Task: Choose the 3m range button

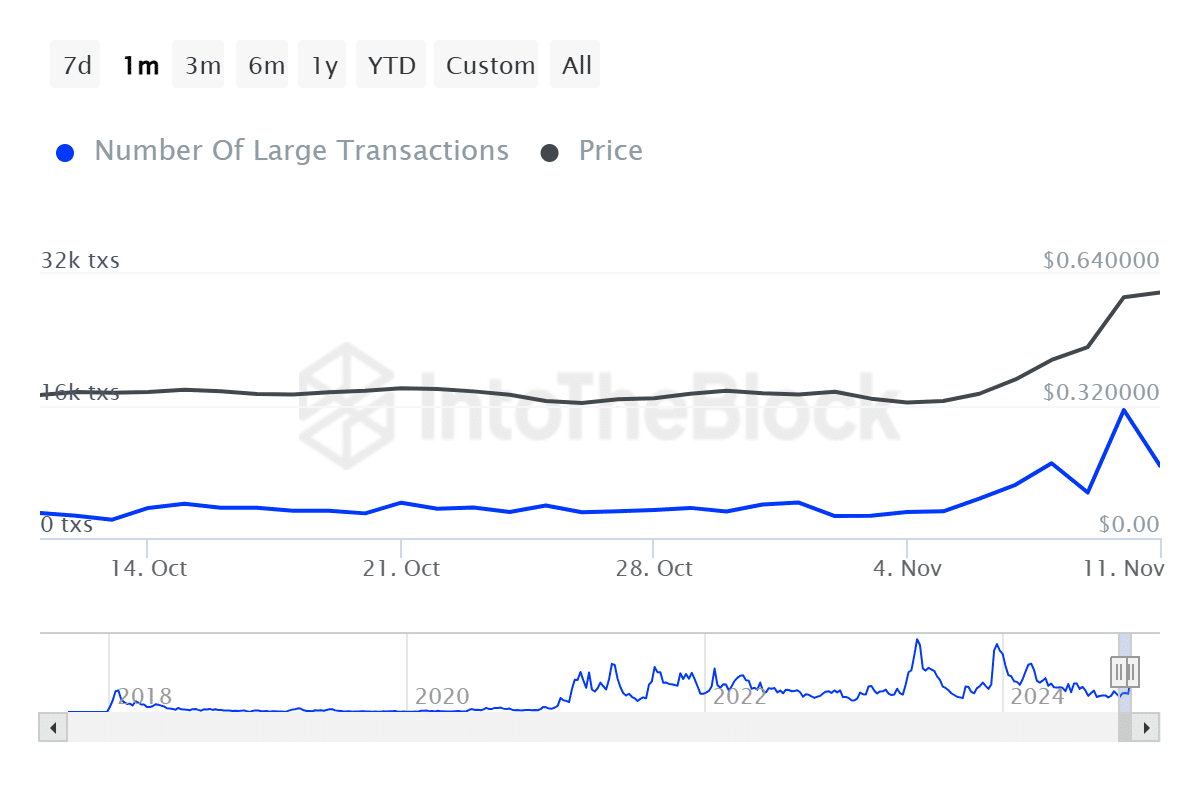Action: [x=203, y=66]
